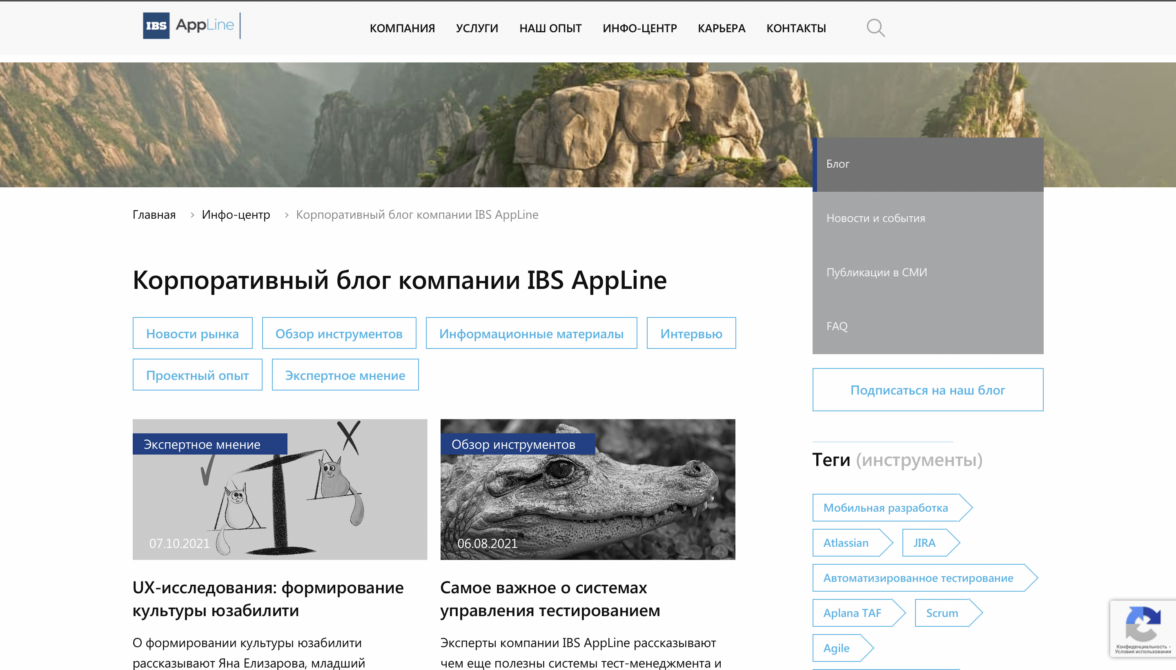Filter by Проектный опыт category
This screenshot has height=670, width=1176.
click(197, 375)
